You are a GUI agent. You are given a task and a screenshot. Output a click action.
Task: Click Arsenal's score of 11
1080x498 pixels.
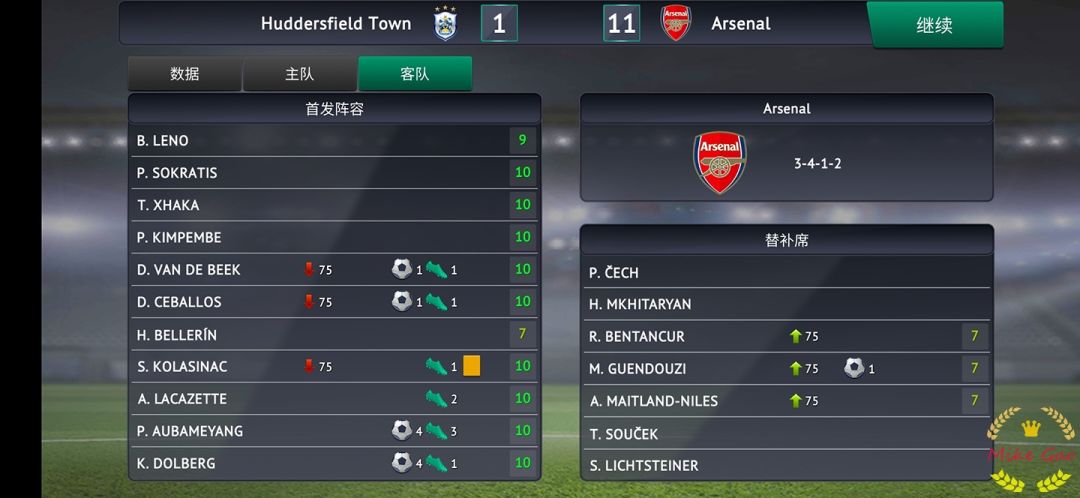pos(622,23)
